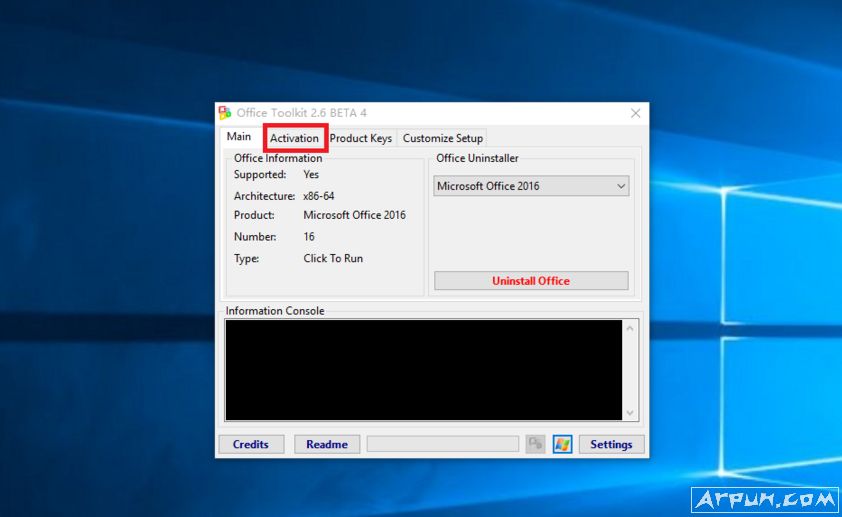Click the 'Information Console' label
Image resolution: width=842 pixels, height=517 pixels.
275,311
